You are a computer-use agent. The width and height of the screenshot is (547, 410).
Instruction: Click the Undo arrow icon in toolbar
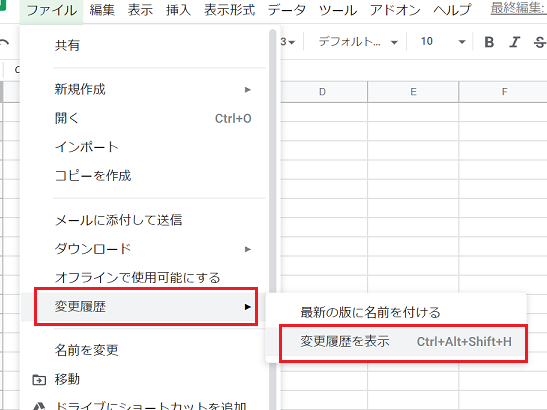click(4, 42)
